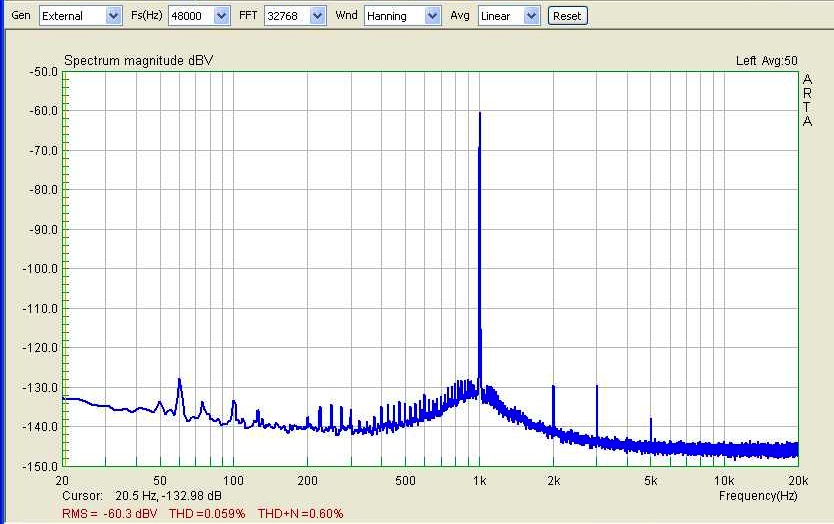This screenshot has height=524, width=834.
Task: Click the 'Spectrum magnitude dBV' title
Action: tap(138, 61)
